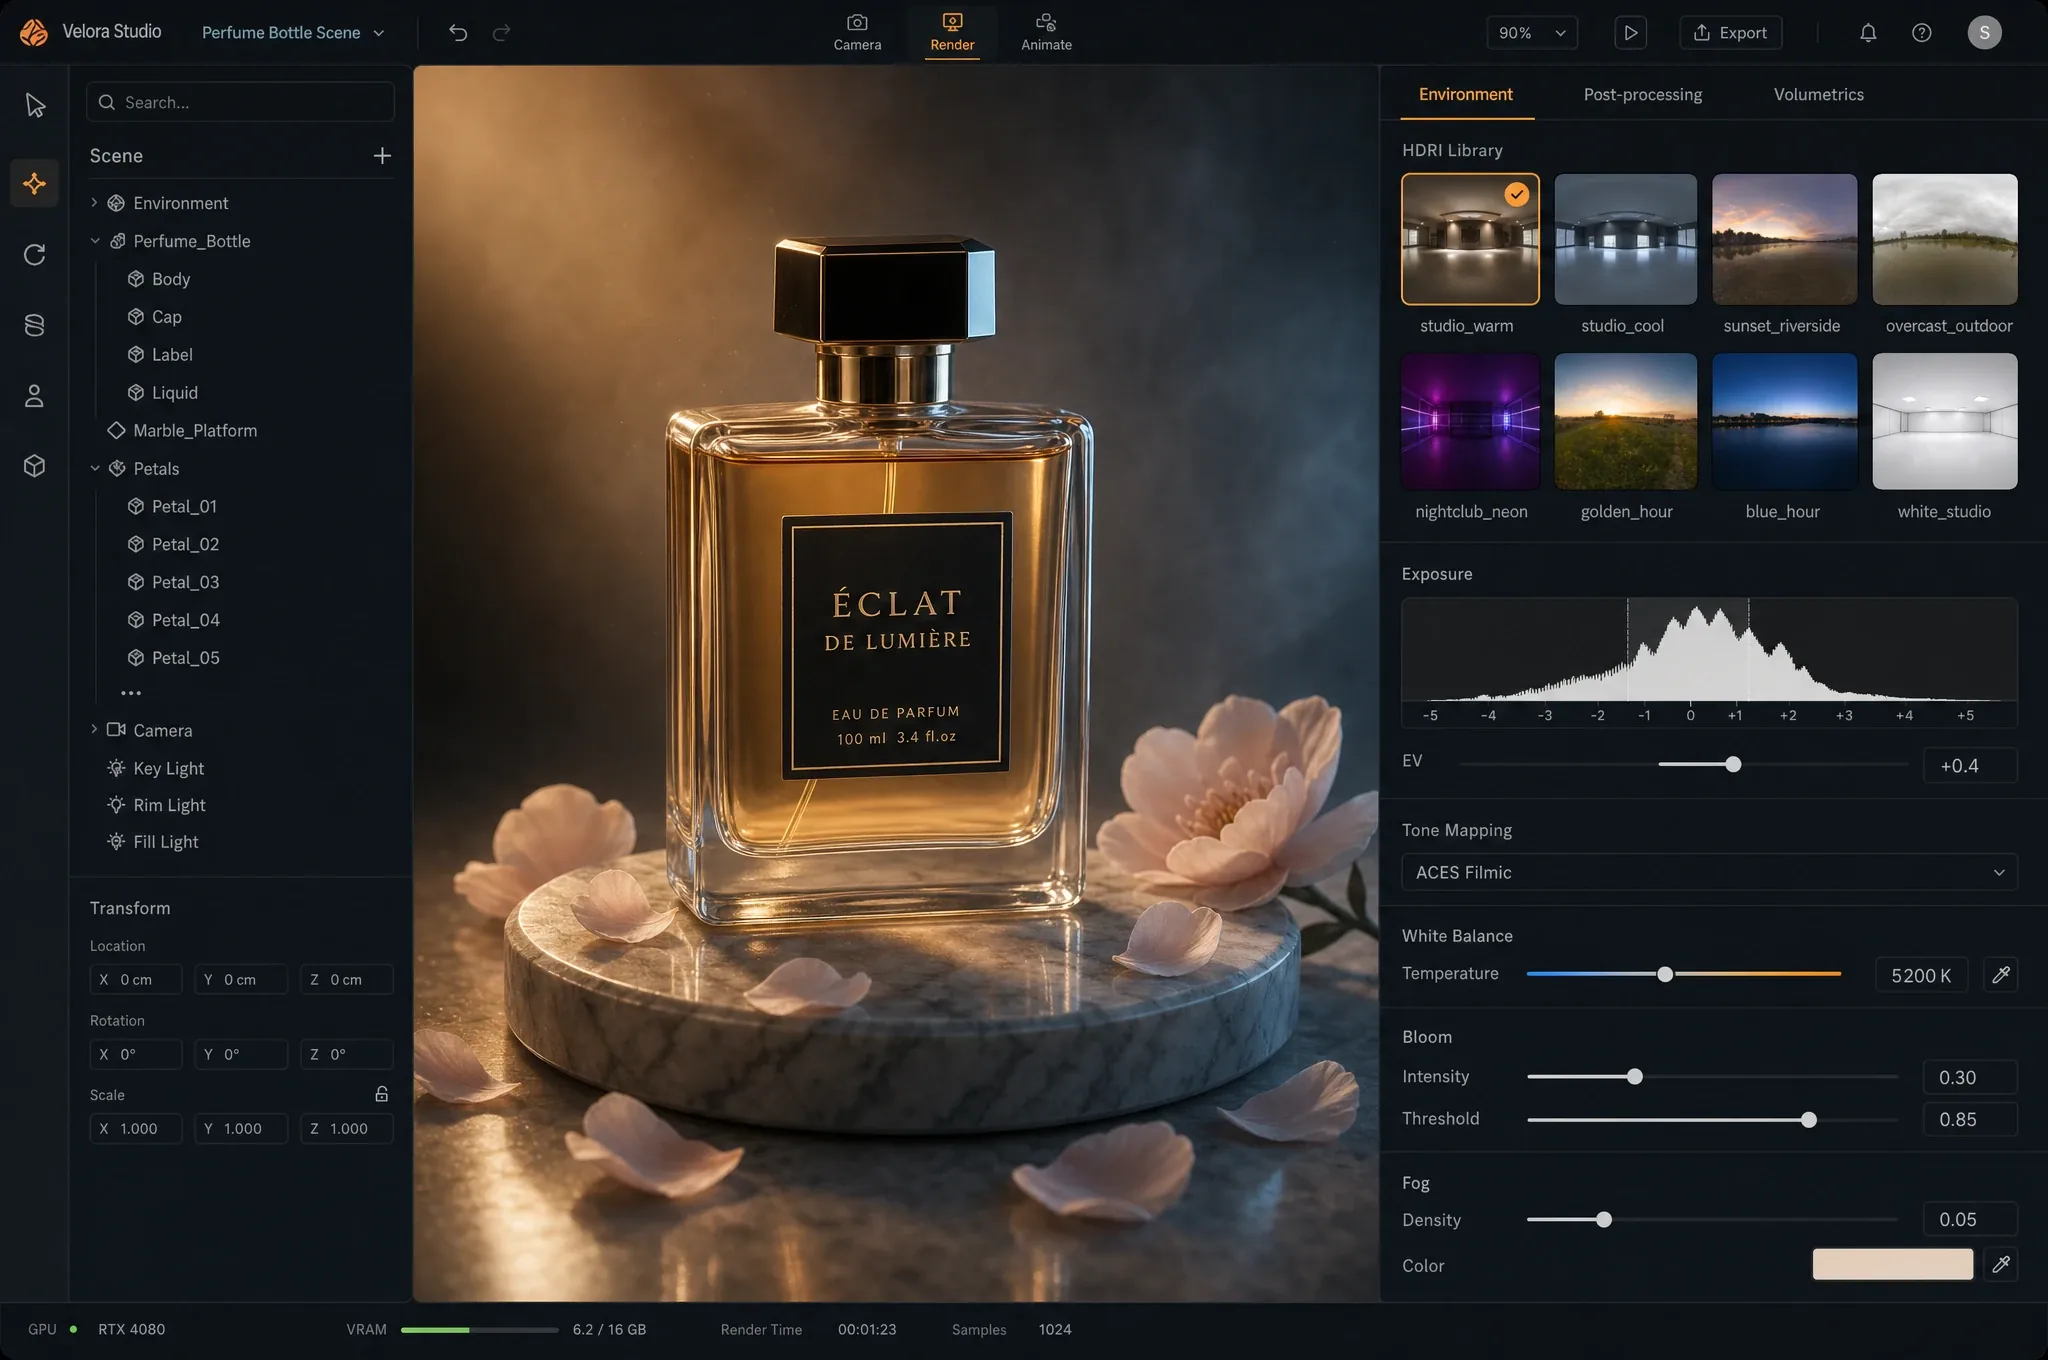Click the circular refresh icon in sidebar
2048x1360 pixels.
pos(35,255)
